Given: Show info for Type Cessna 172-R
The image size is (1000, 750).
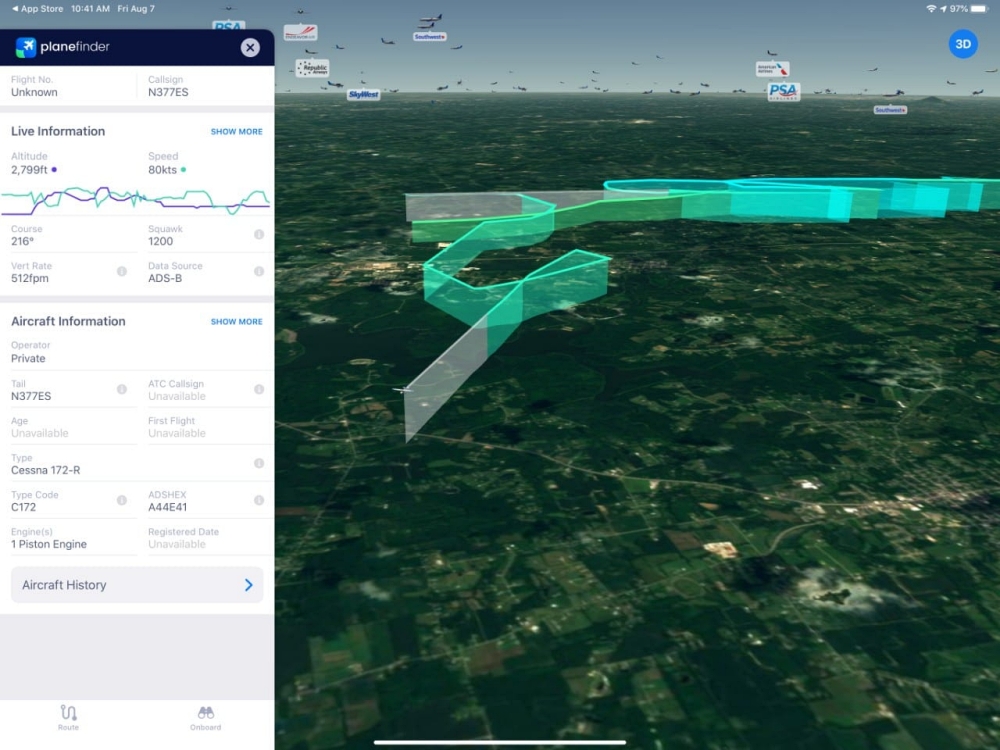Looking at the screenshot, I should (259, 463).
